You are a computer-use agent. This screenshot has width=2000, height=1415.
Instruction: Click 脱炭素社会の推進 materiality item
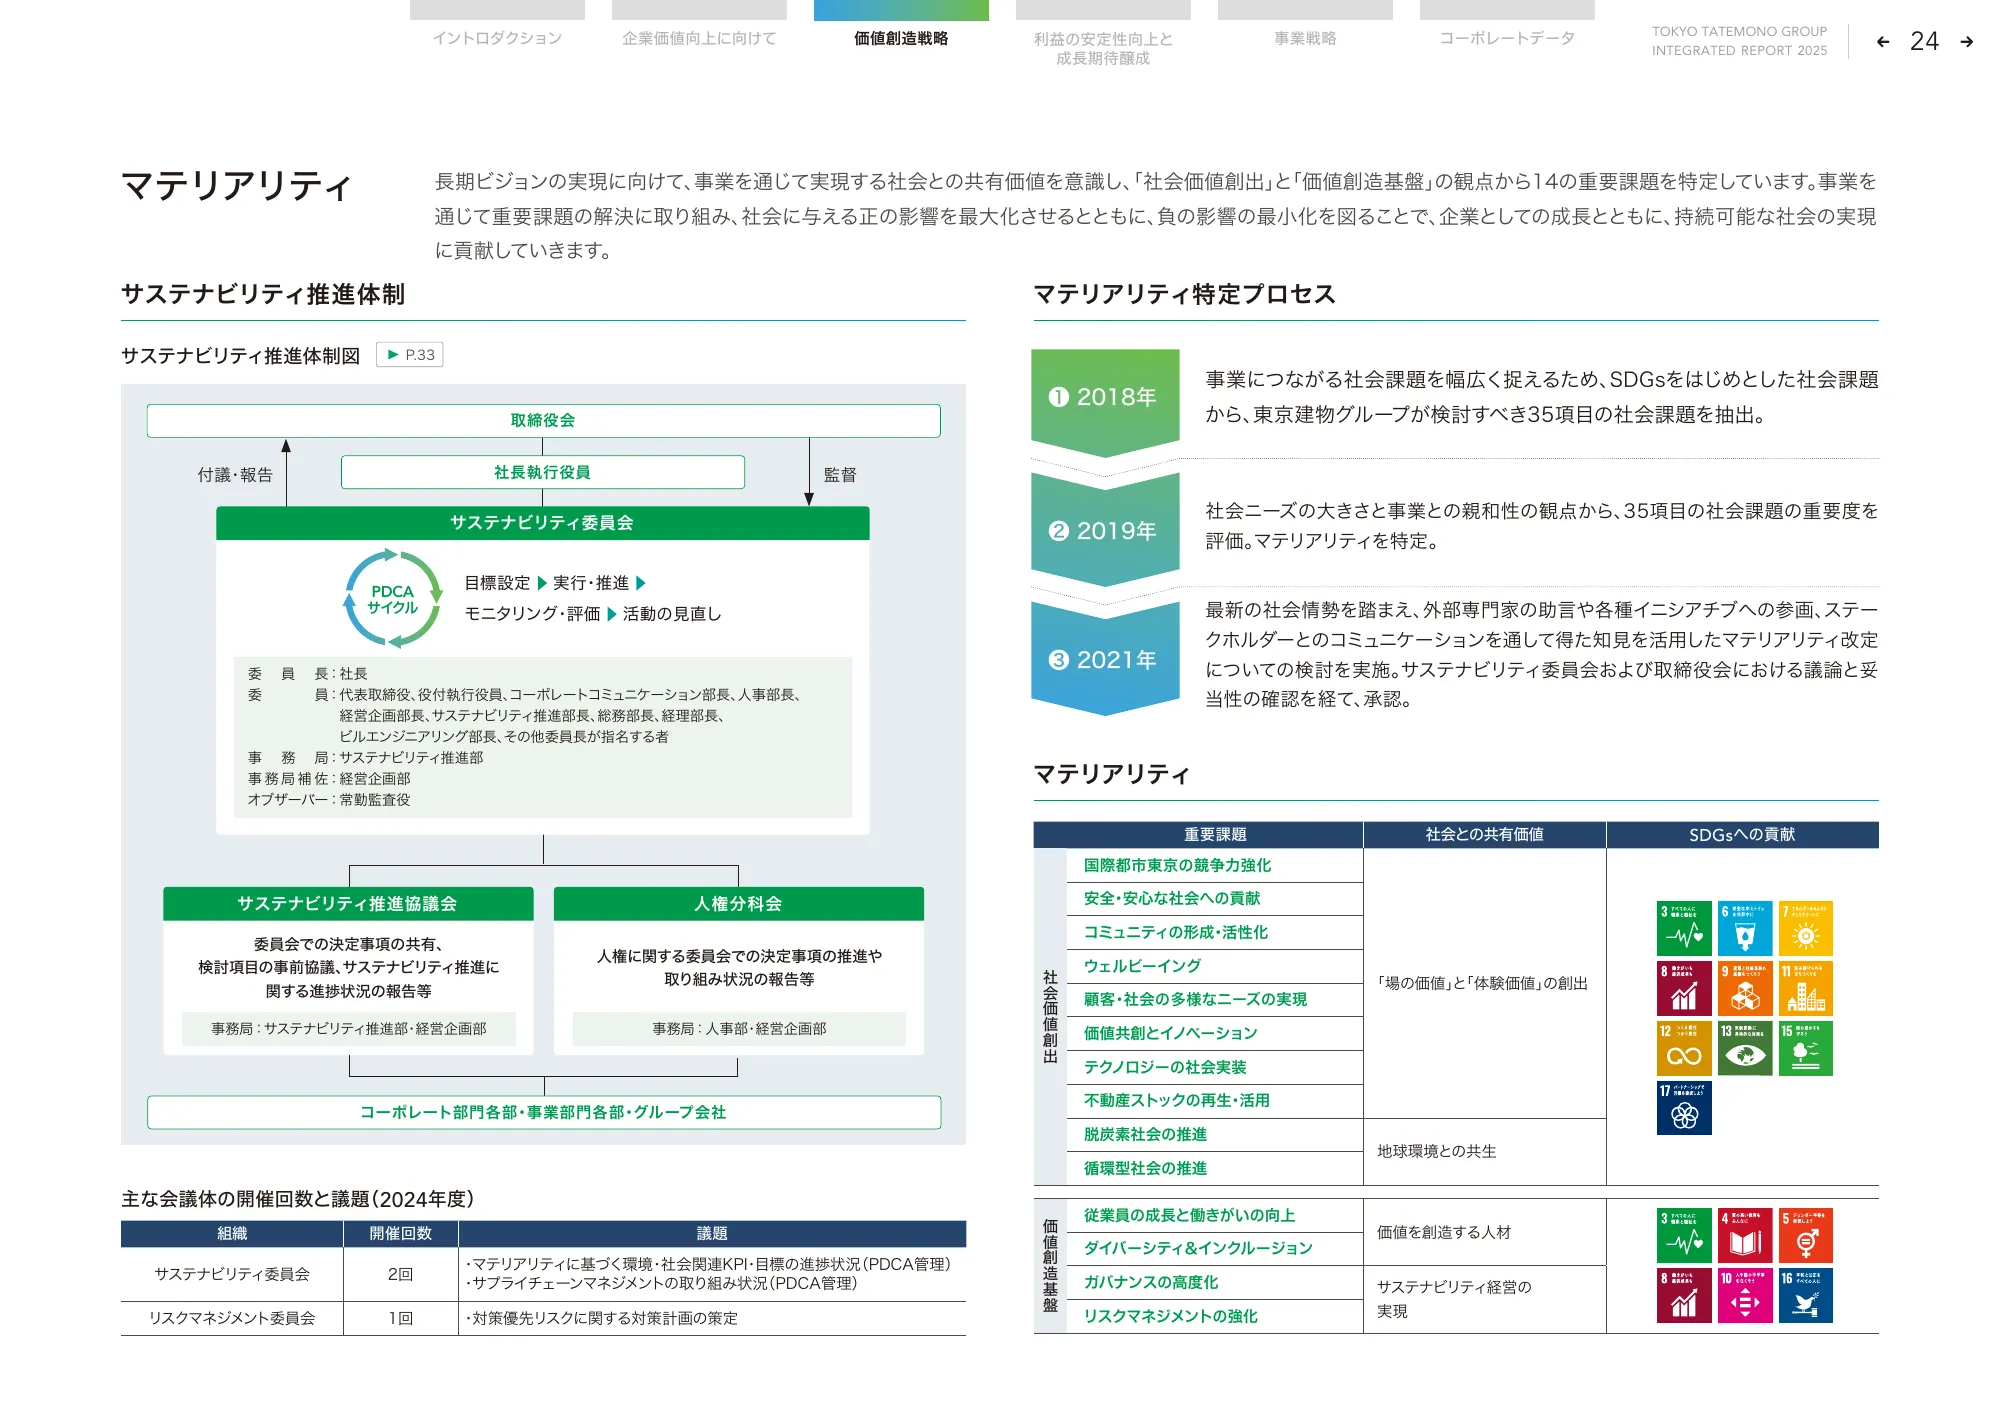pyautogui.click(x=1145, y=1134)
